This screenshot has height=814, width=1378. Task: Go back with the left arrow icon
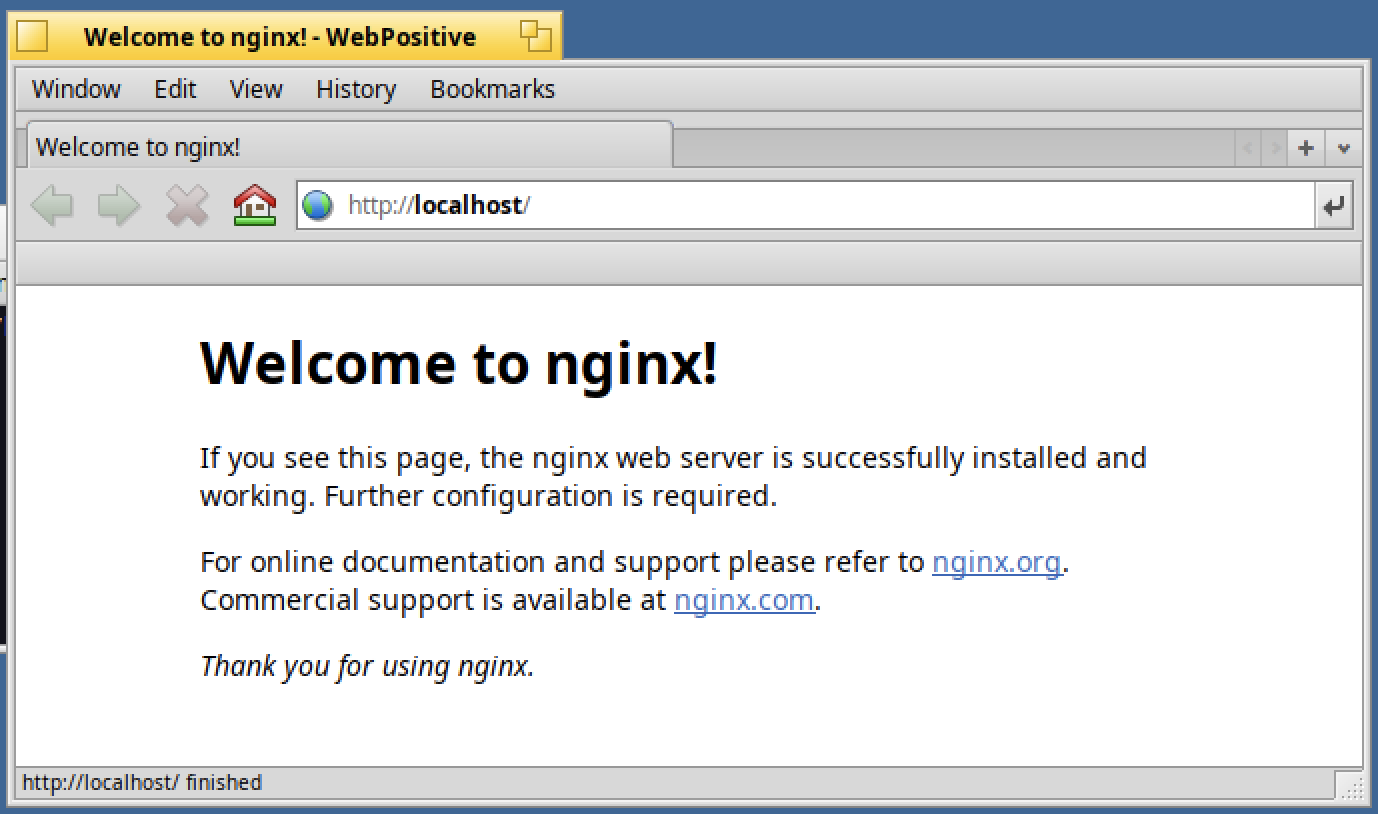tap(52, 206)
